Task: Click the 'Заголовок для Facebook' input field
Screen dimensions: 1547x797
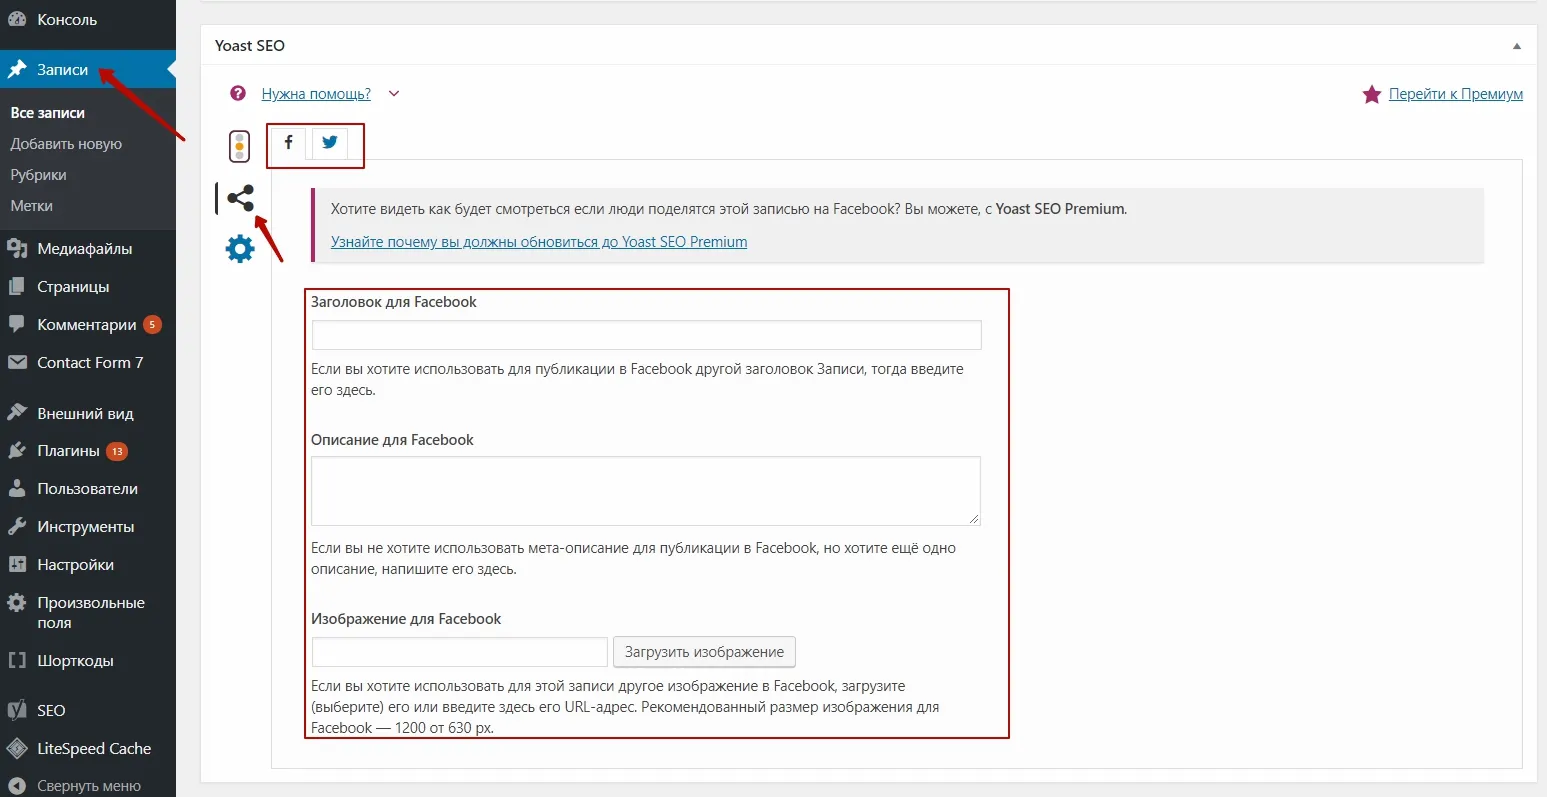Action: tap(646, 335)
